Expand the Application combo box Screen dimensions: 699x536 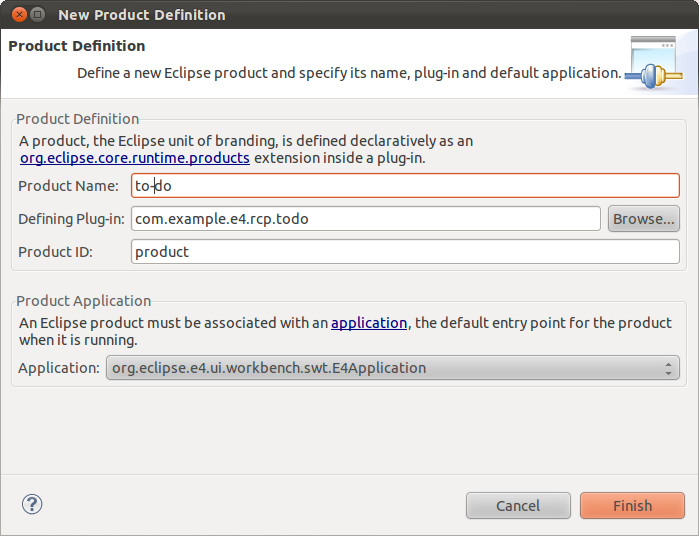pyautogui.click(x=392, y=368)
